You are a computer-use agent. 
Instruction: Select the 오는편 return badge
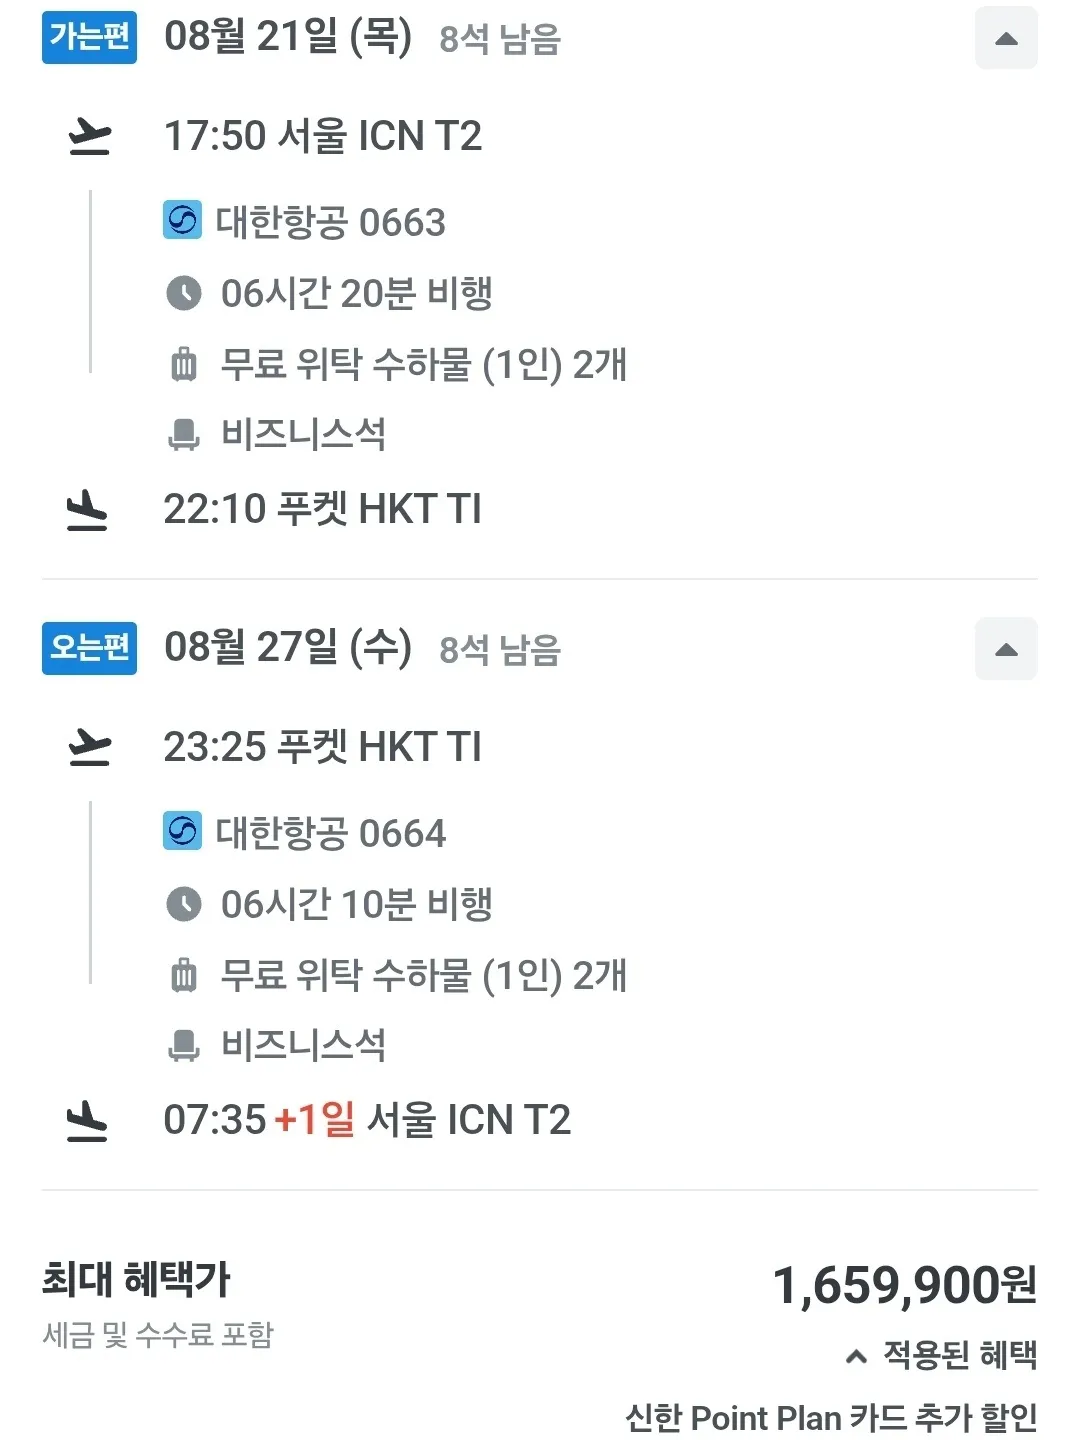[89, 648]
